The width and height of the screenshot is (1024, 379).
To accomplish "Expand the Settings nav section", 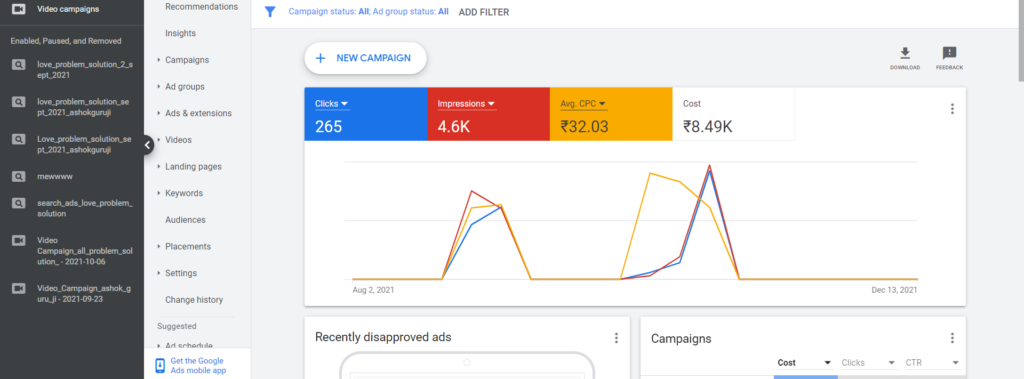I will 159,273.
